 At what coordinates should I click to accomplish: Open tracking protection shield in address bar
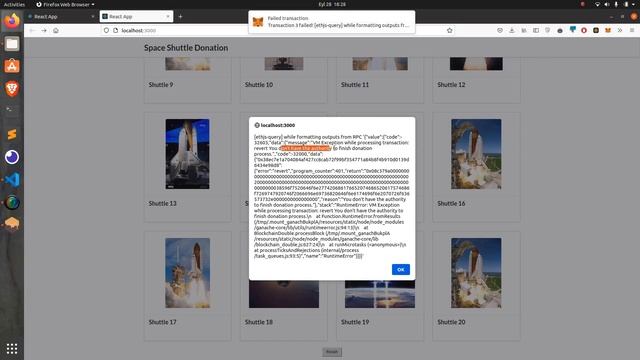[106, 31]
